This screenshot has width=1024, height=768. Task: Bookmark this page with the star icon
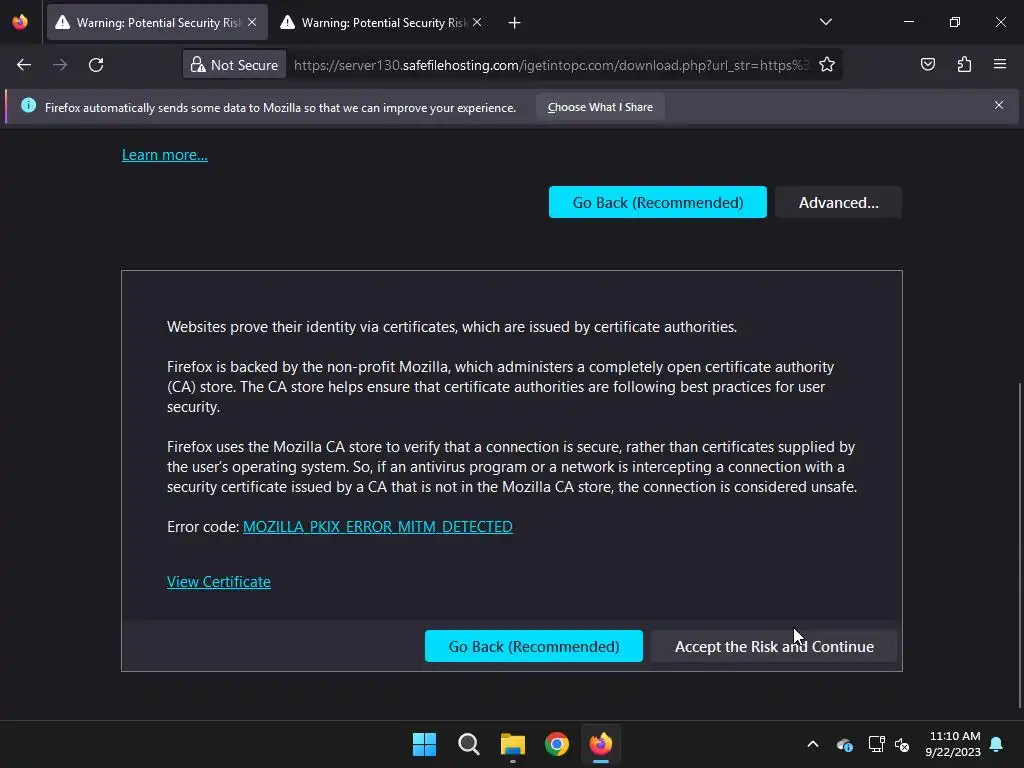(x=827, y=65)
